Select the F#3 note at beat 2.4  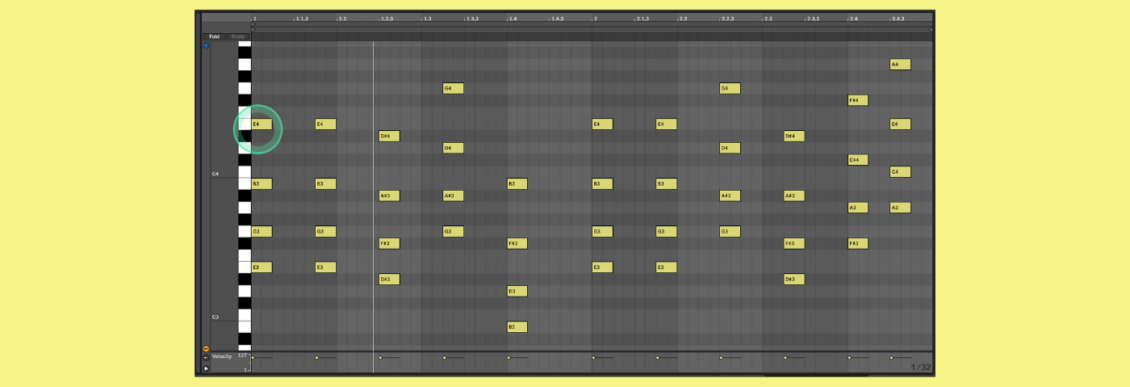coord(858,244)
